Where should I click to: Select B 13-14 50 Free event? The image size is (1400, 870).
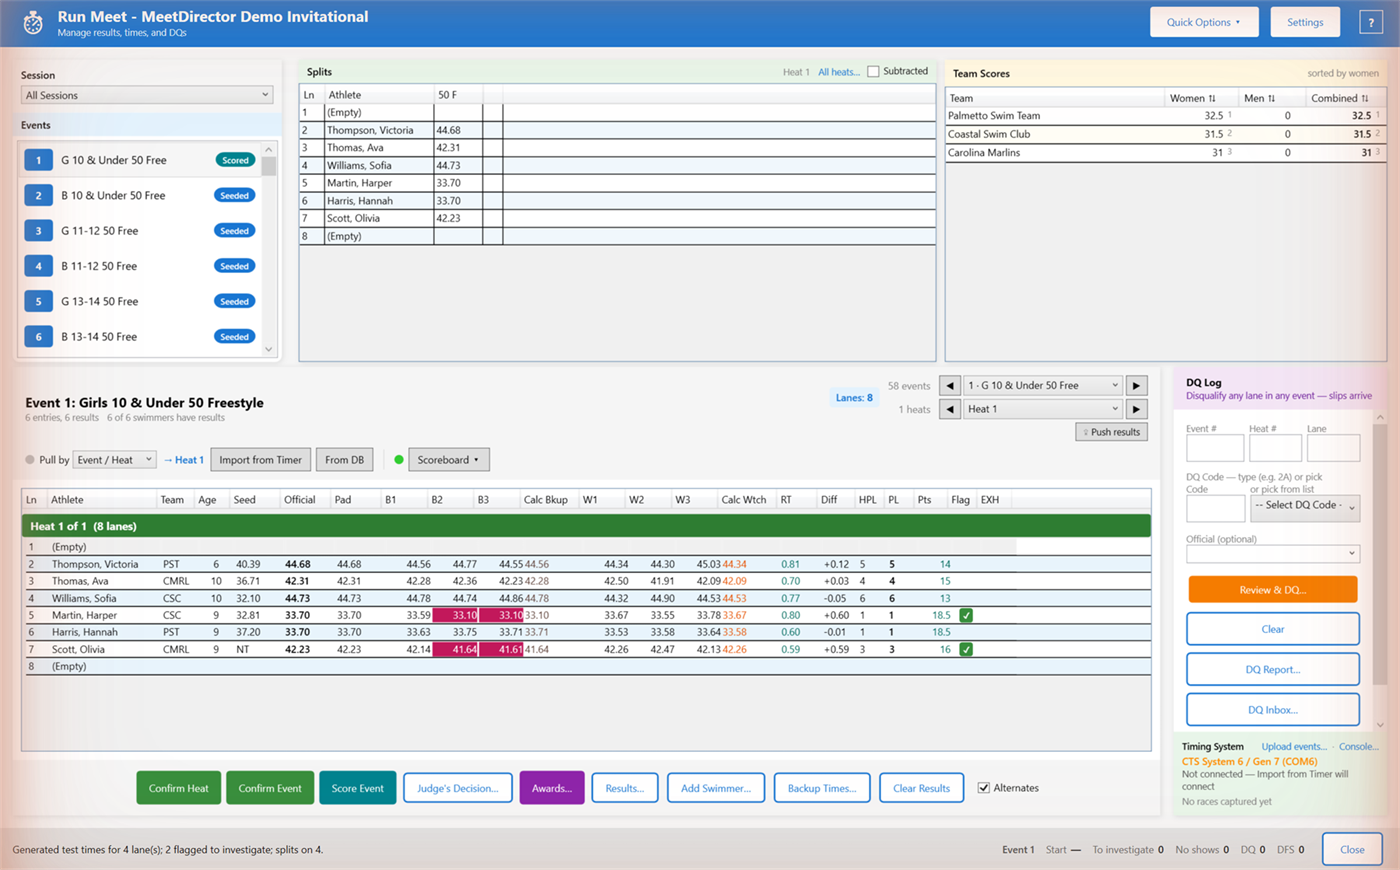139,337
